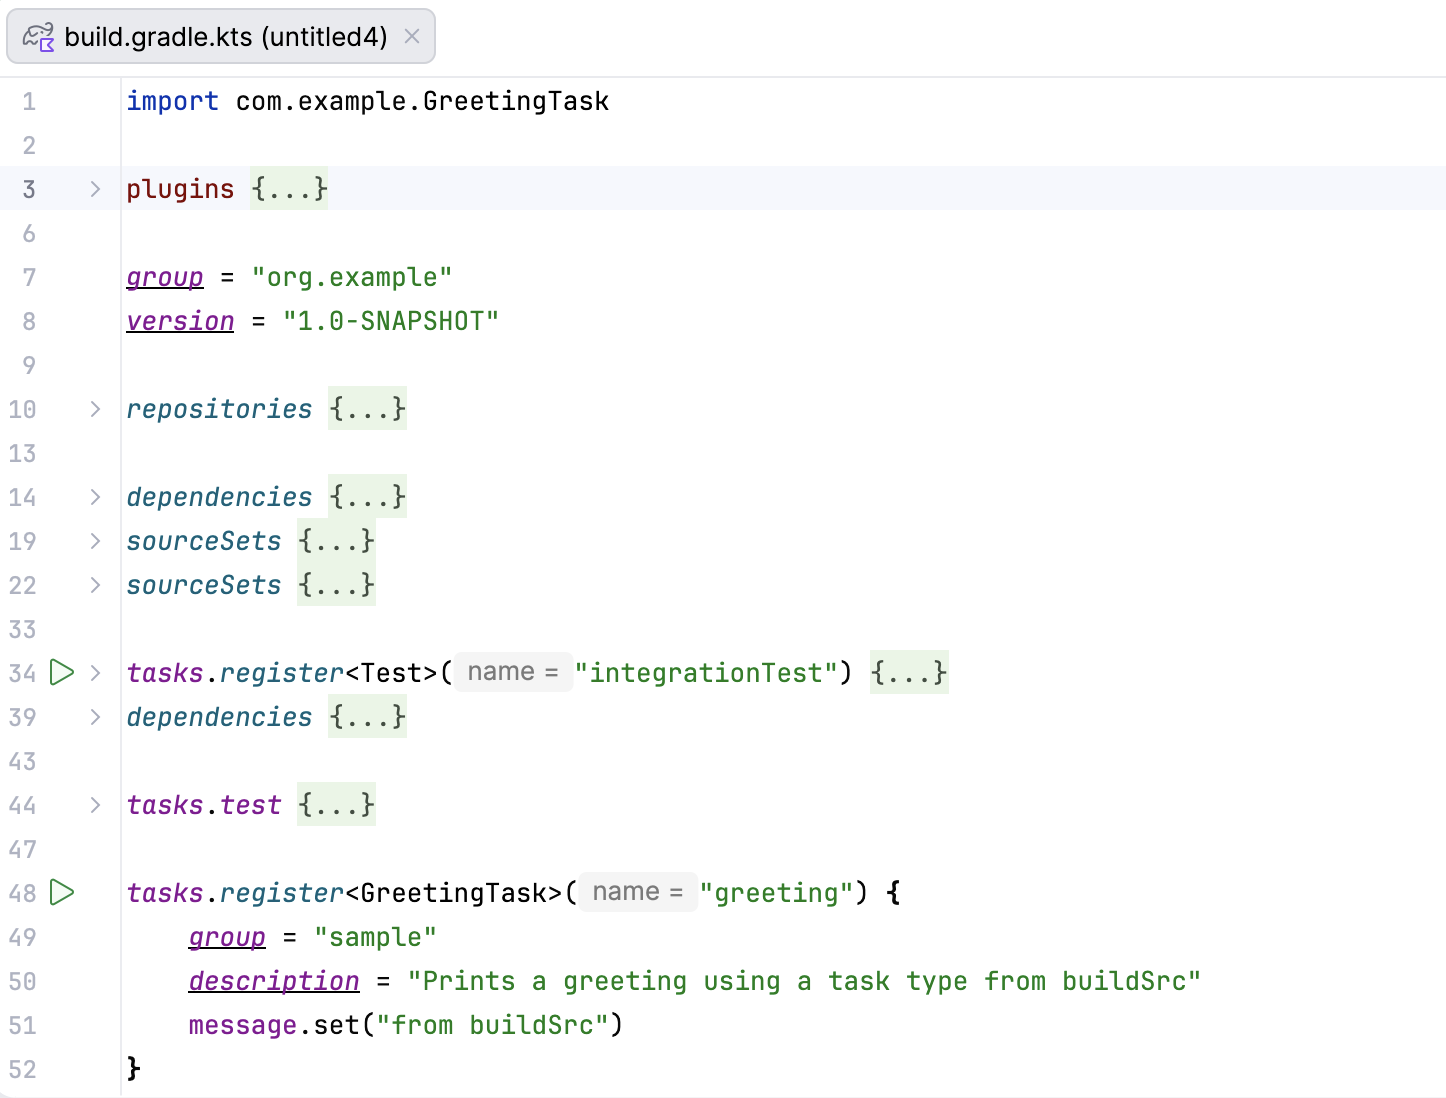
Task: Expand the sourceSets fold arrow on line 19
Action: [95, 541]
